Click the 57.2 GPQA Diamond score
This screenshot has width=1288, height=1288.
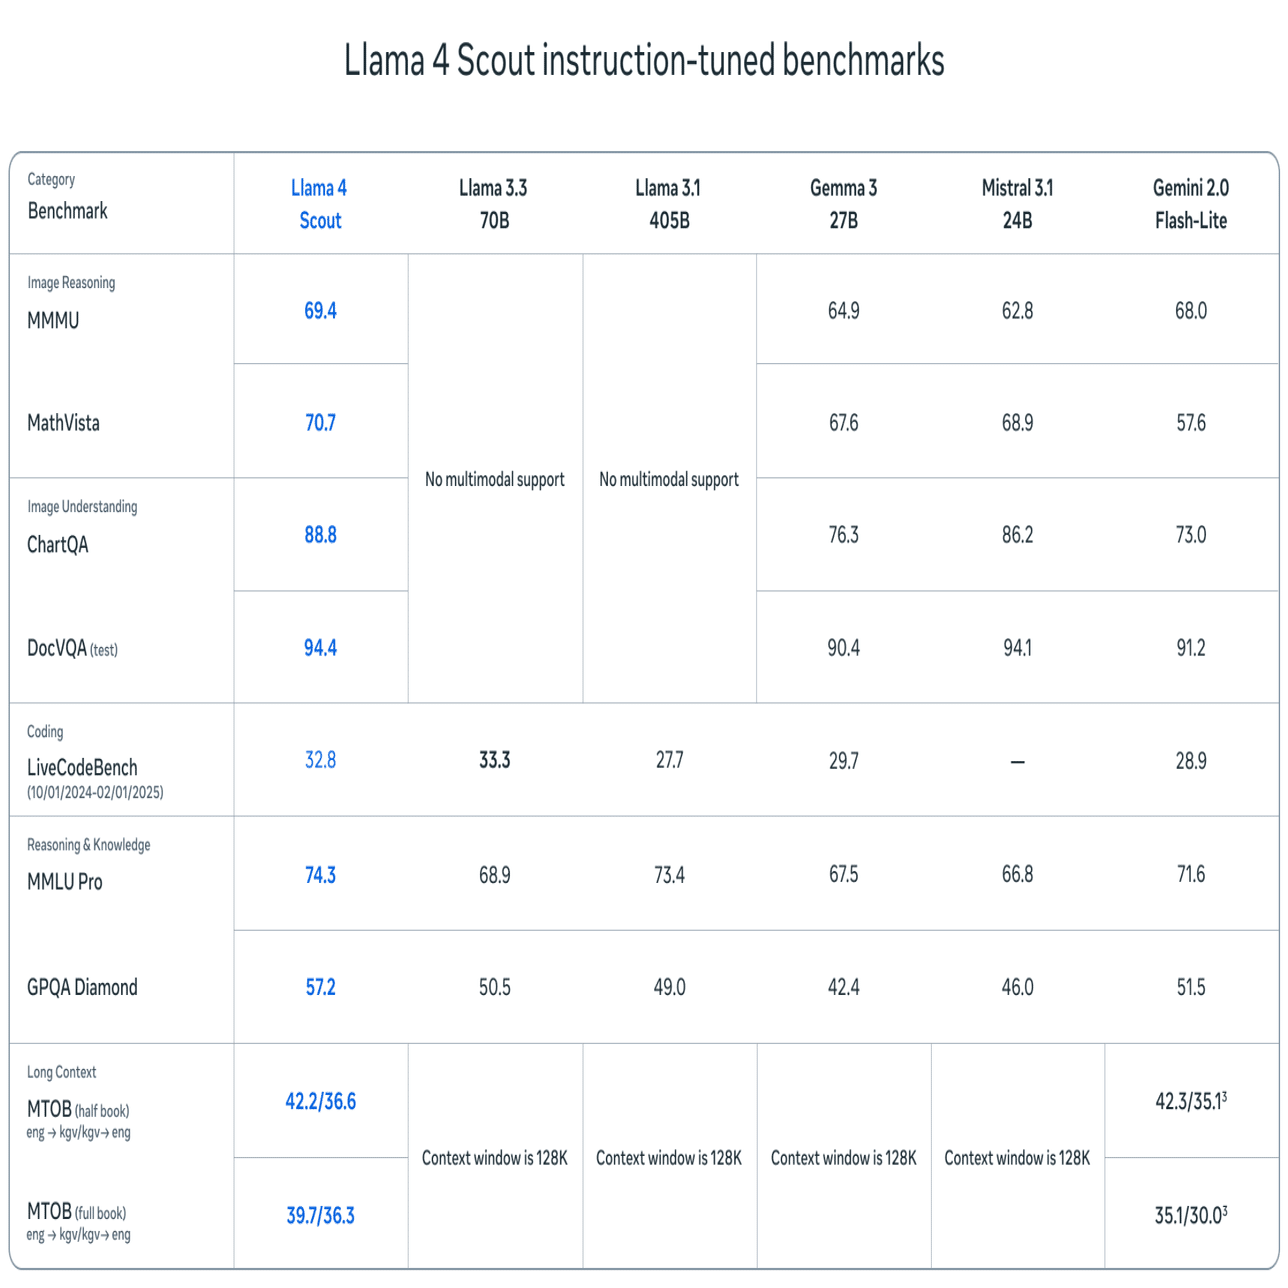320,988
